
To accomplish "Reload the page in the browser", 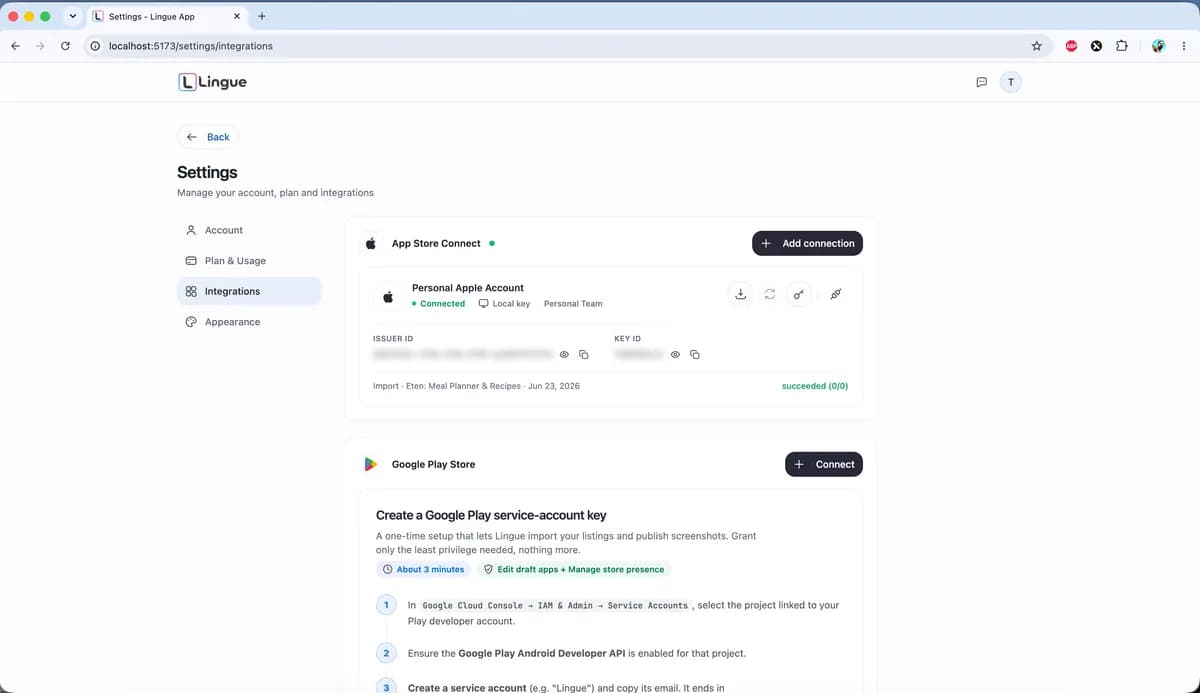I will click(65, 46).
